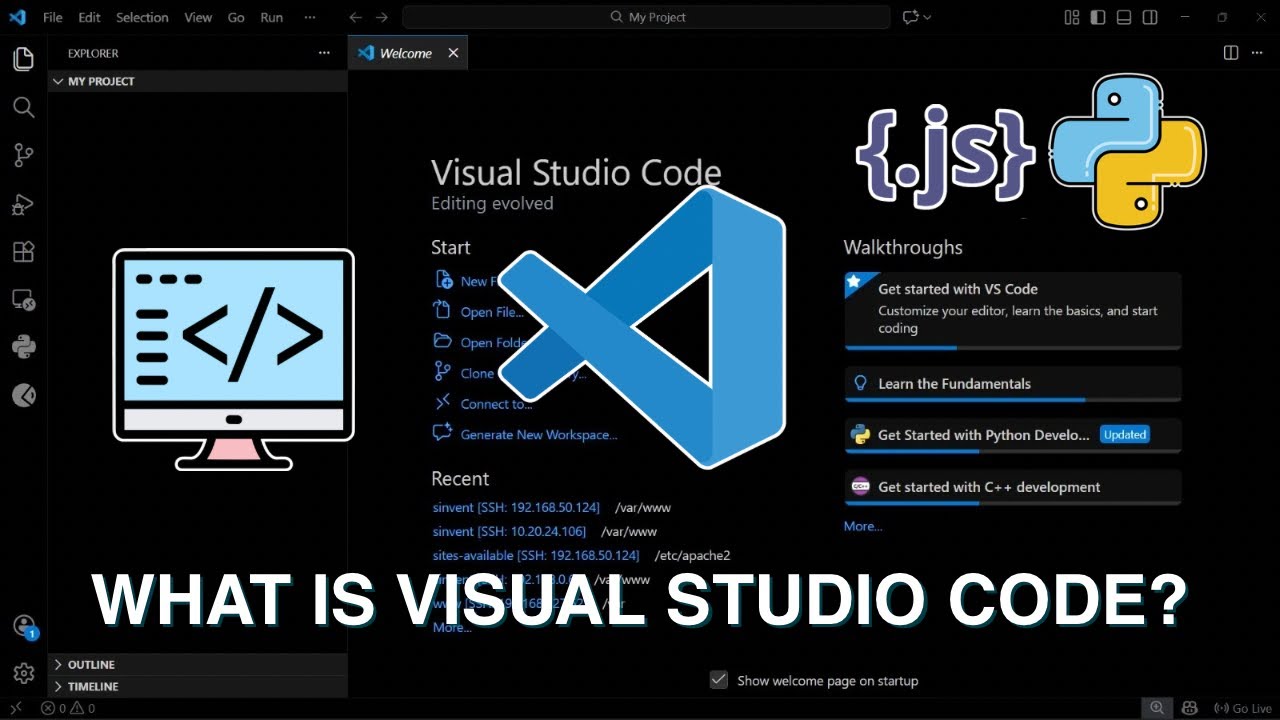This screenshot has height=720, width=1280.
Task: Click the Editing evolved subtitle
Action: coord(492,203)
